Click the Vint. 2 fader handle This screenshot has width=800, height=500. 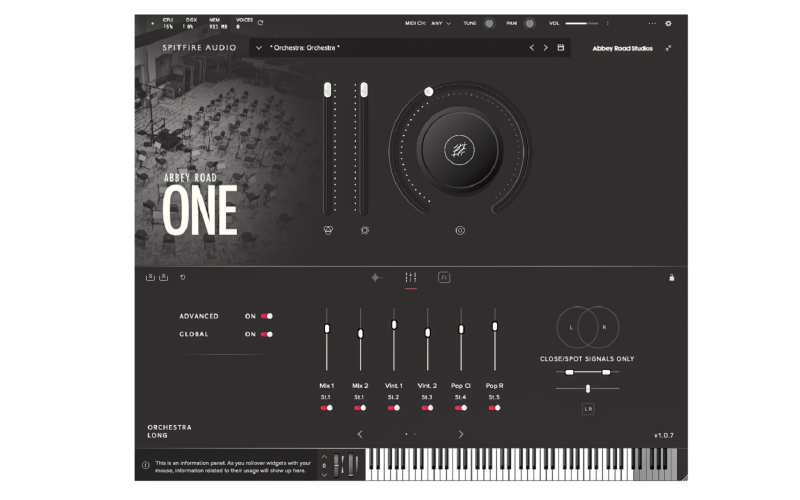tap(428, 333)
